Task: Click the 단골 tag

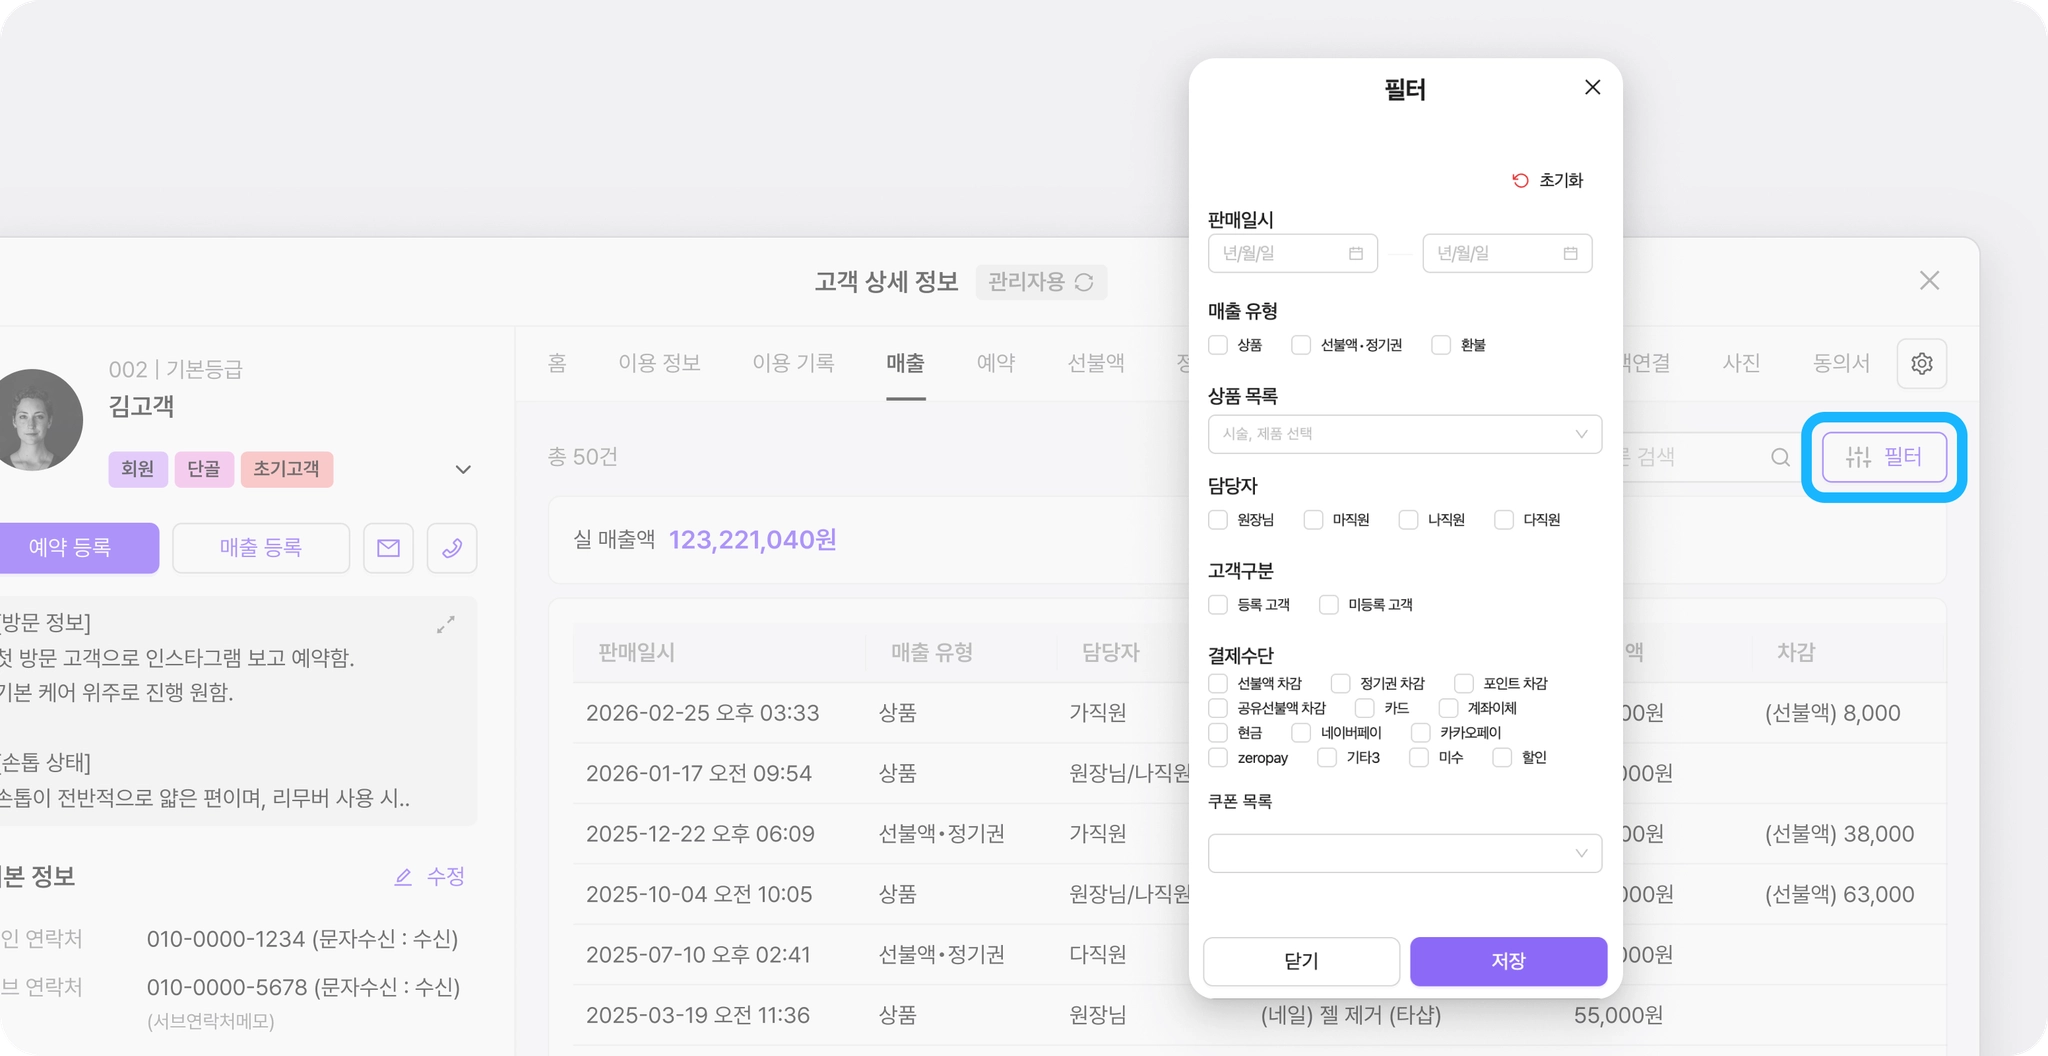Action: (x=204, y=469)
